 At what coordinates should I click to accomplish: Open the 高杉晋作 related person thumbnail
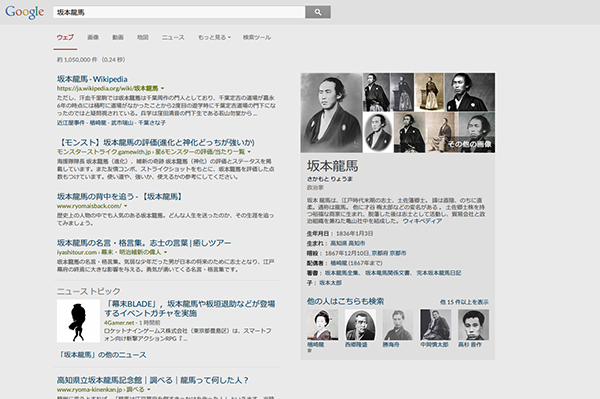[473, 325]
